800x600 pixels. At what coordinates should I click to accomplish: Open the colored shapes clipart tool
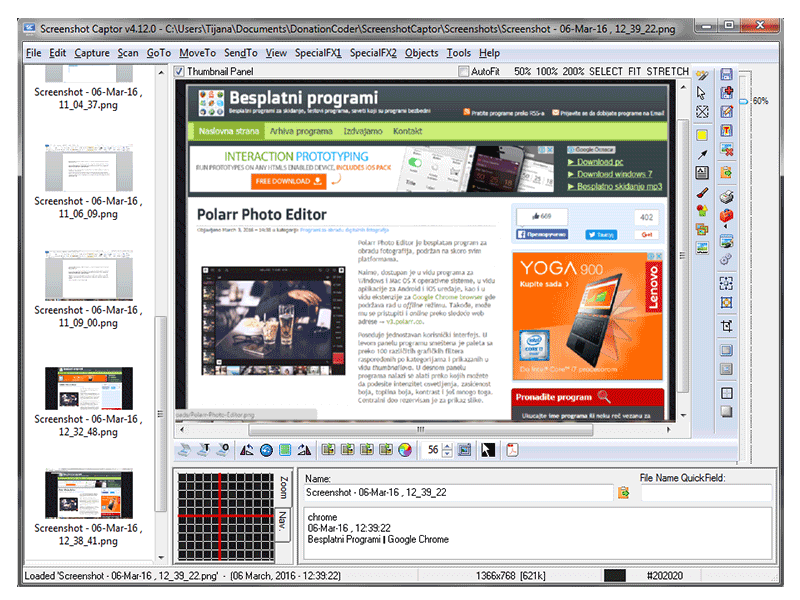[702, 210]
